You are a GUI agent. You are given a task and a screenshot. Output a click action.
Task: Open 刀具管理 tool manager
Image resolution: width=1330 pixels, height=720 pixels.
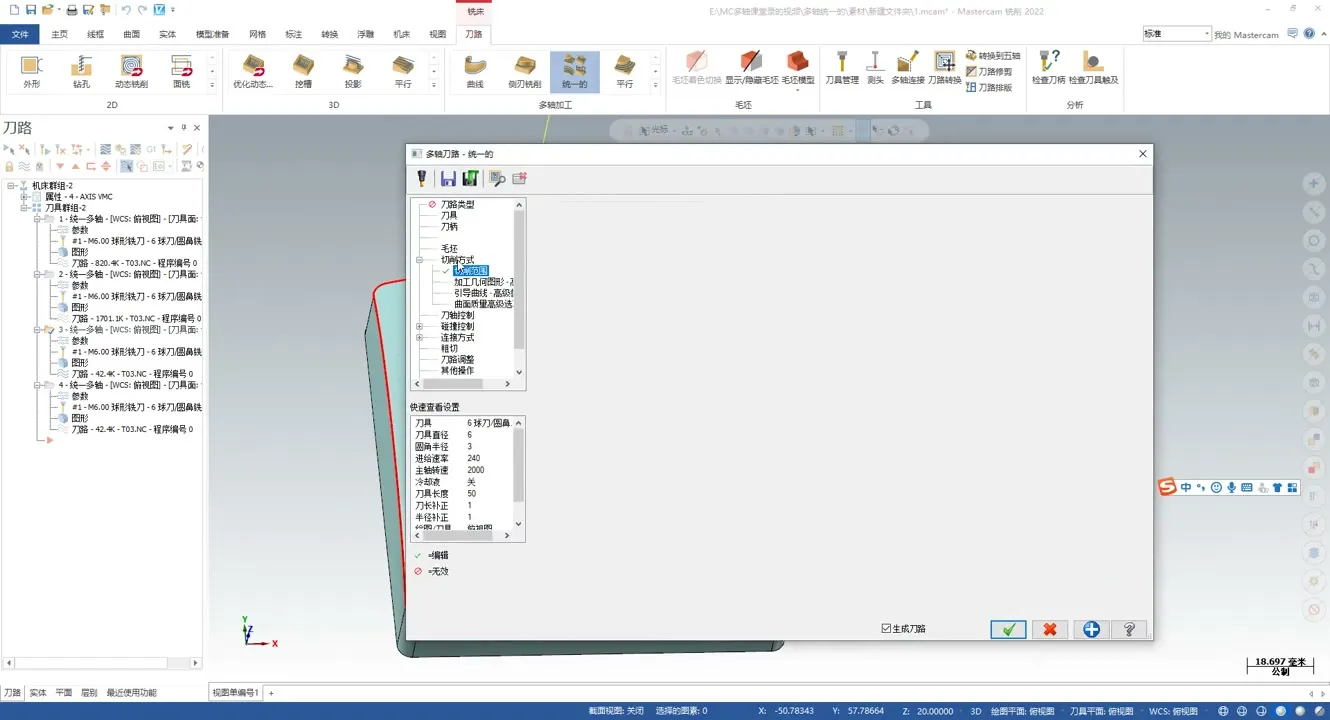pyautogui.click(x=841, y=67)
